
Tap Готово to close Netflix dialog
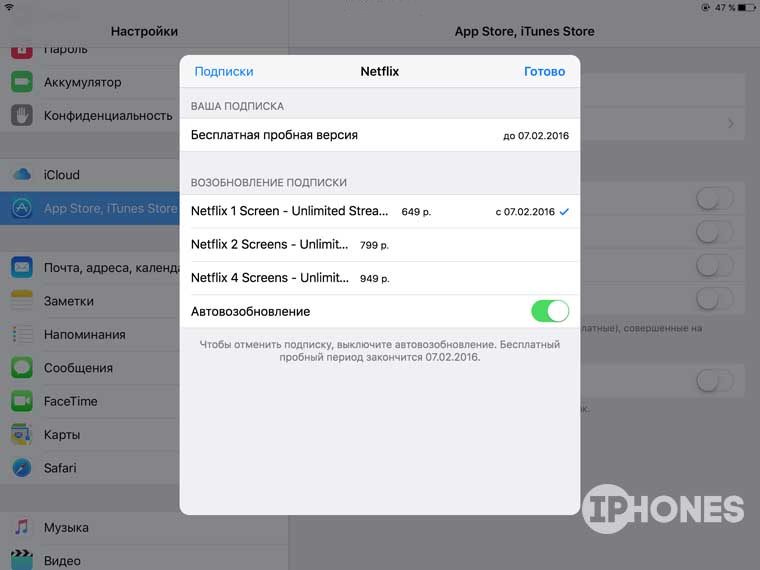(544, 71)
